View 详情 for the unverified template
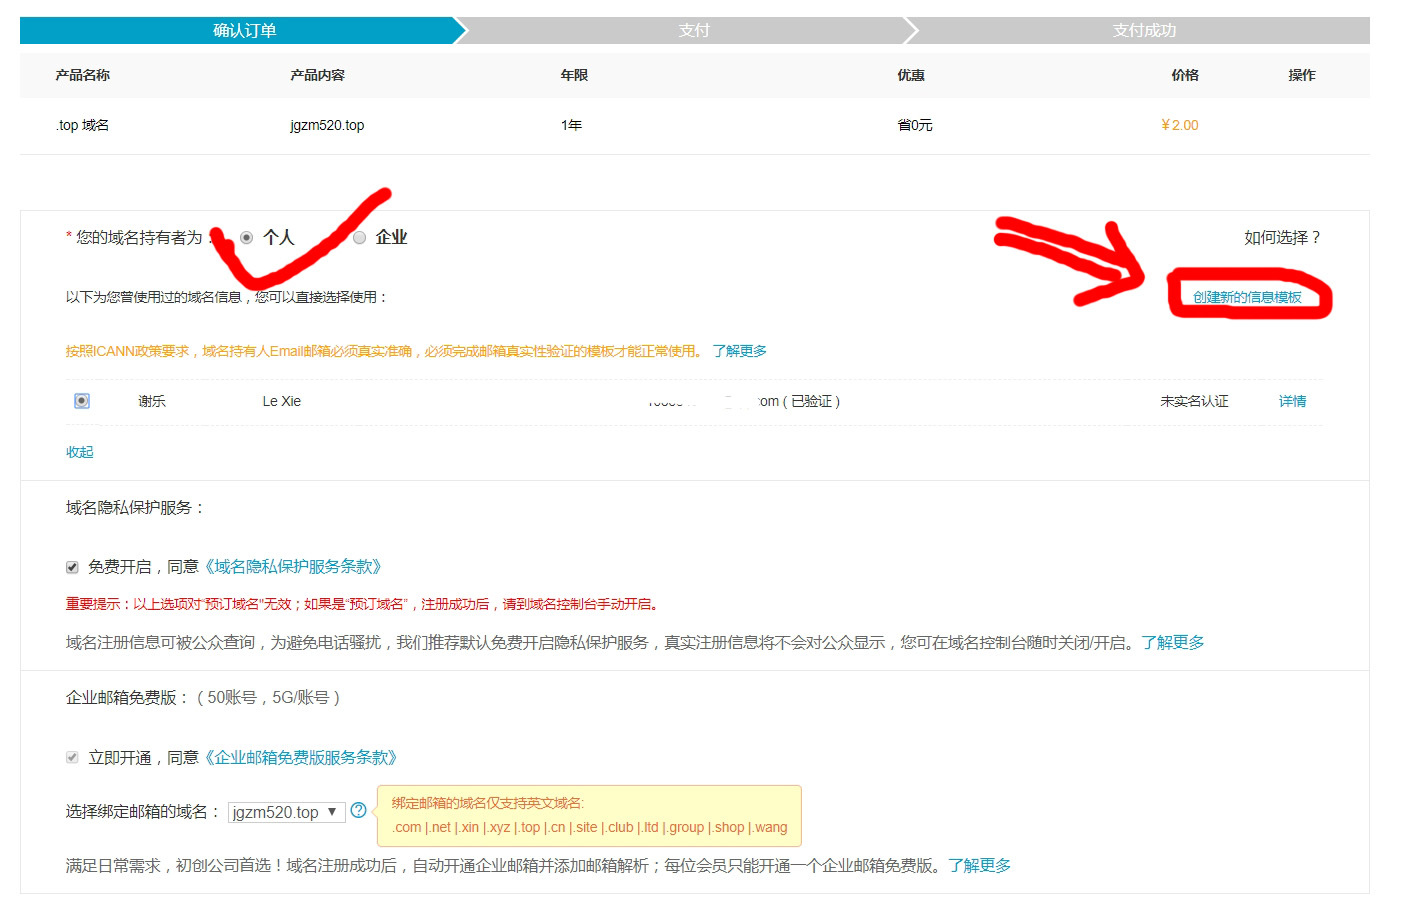Screen dimensions: 1407x907 coord(1291,400)
